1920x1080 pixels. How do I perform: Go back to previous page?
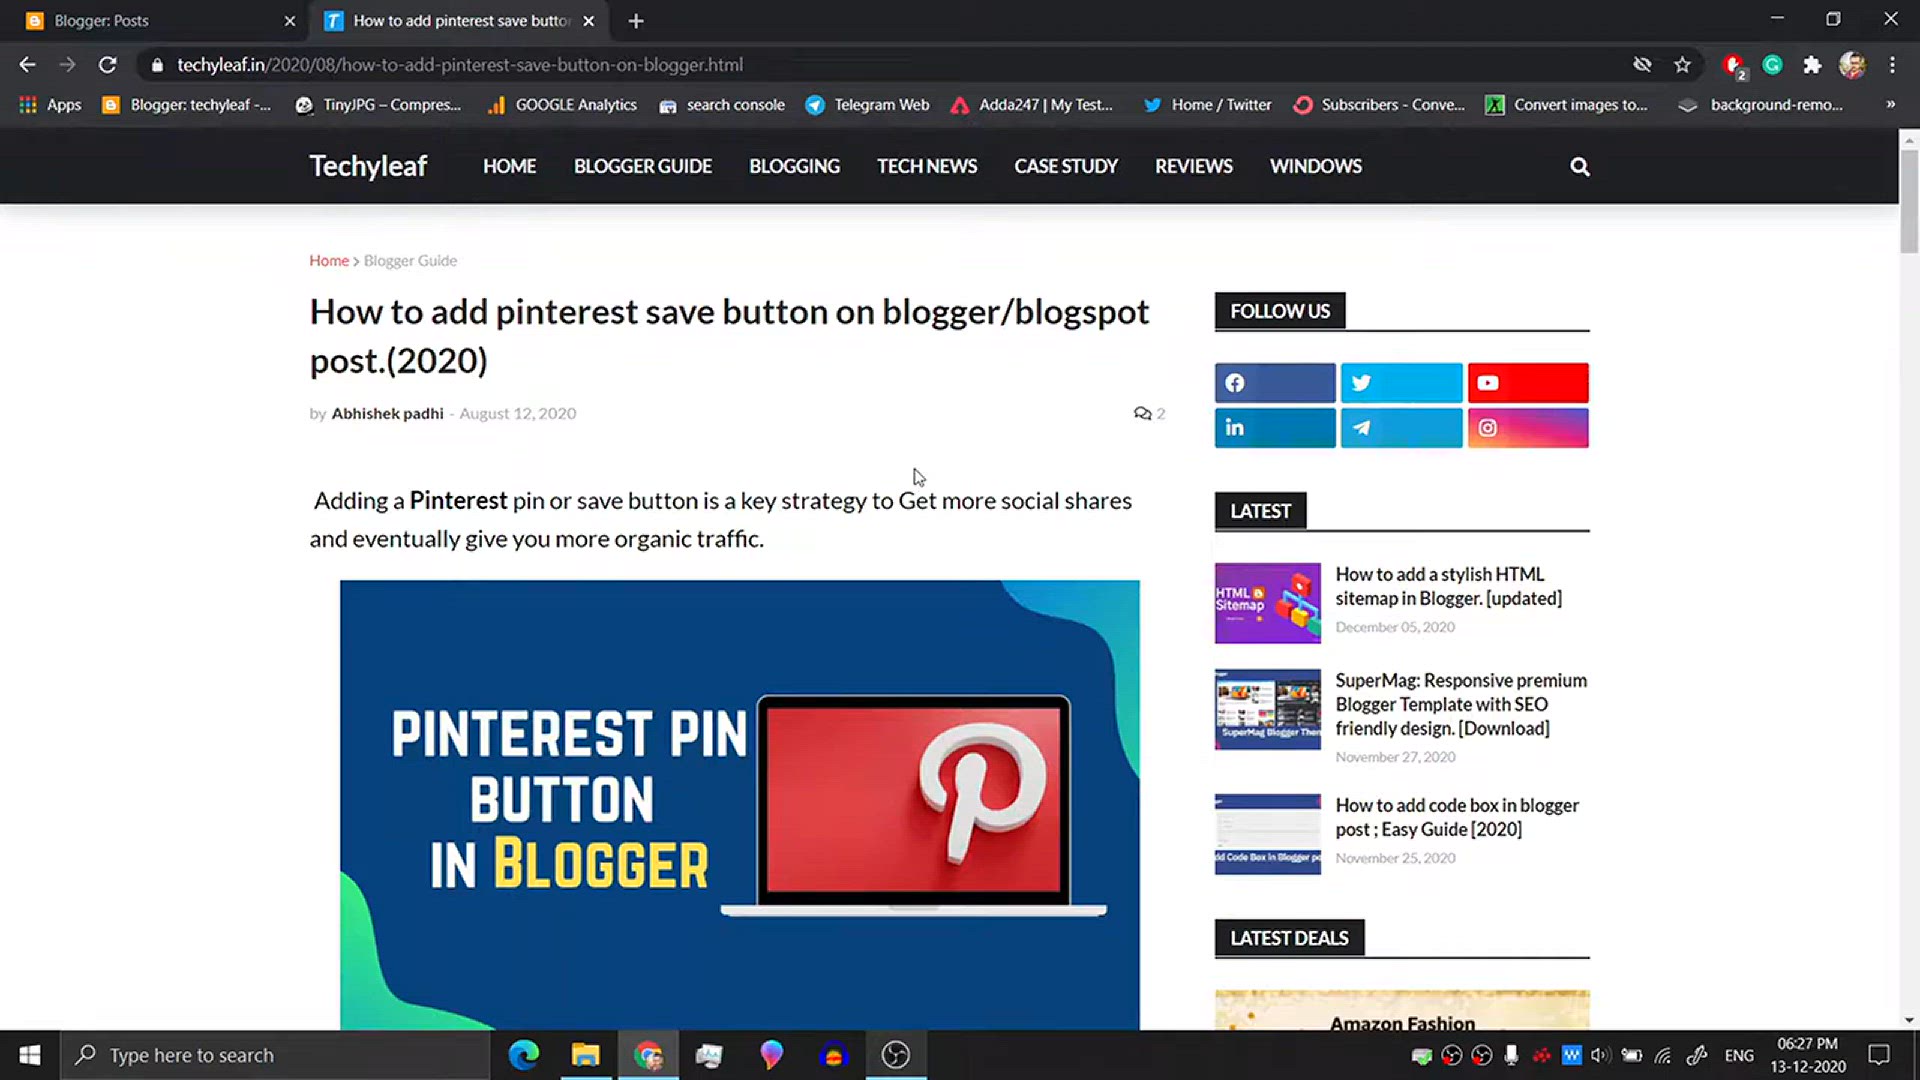[x=27, y=65]
